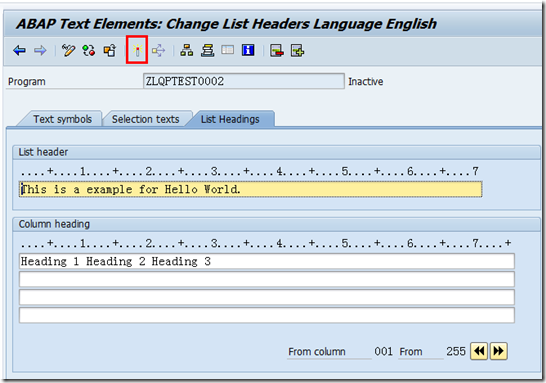This screenshot has height=383, width=546.
Task: Switch to the Text symbols tab
Action: pos(62,119)
